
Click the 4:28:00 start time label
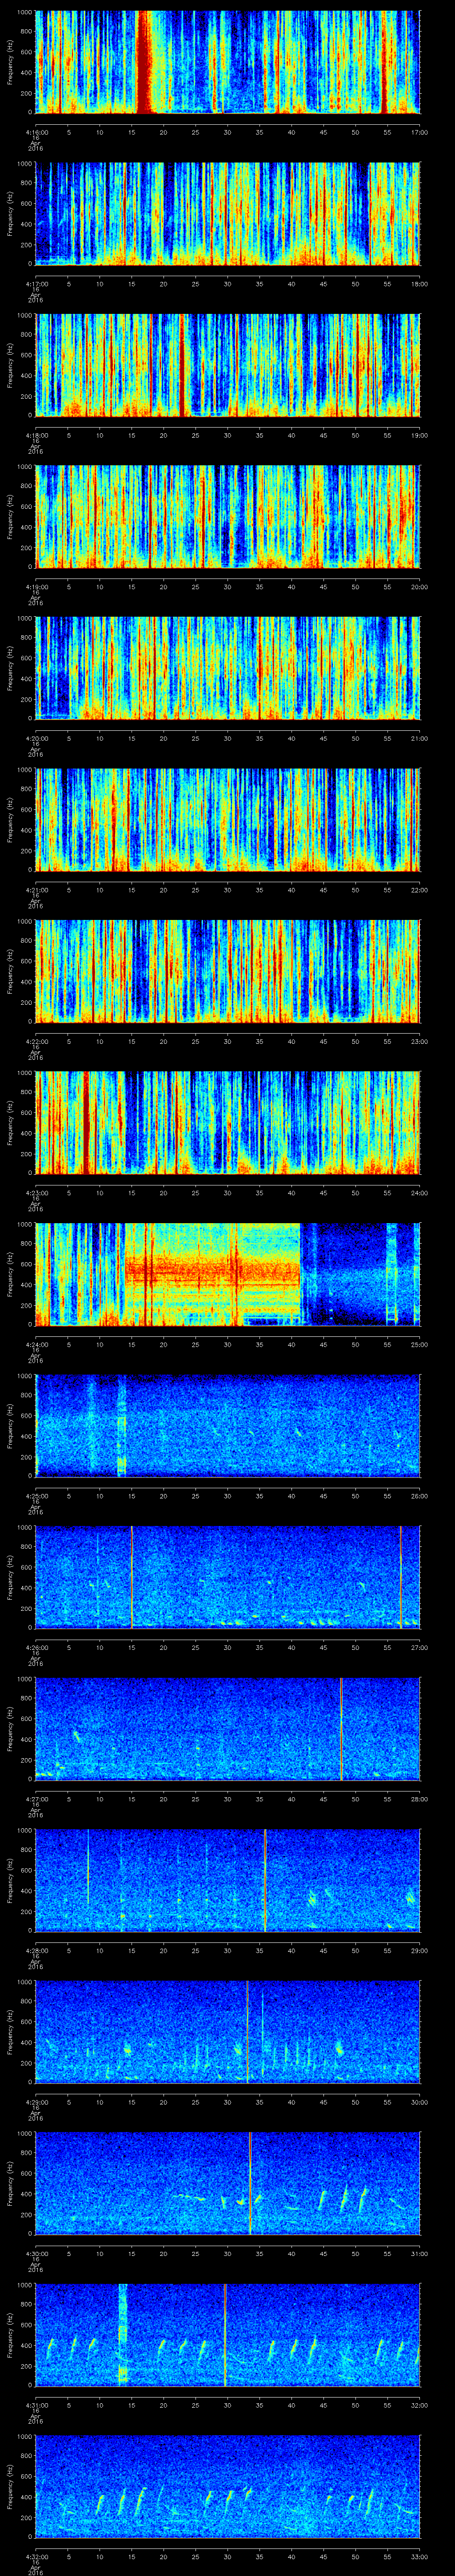(x=36, y=1950)
